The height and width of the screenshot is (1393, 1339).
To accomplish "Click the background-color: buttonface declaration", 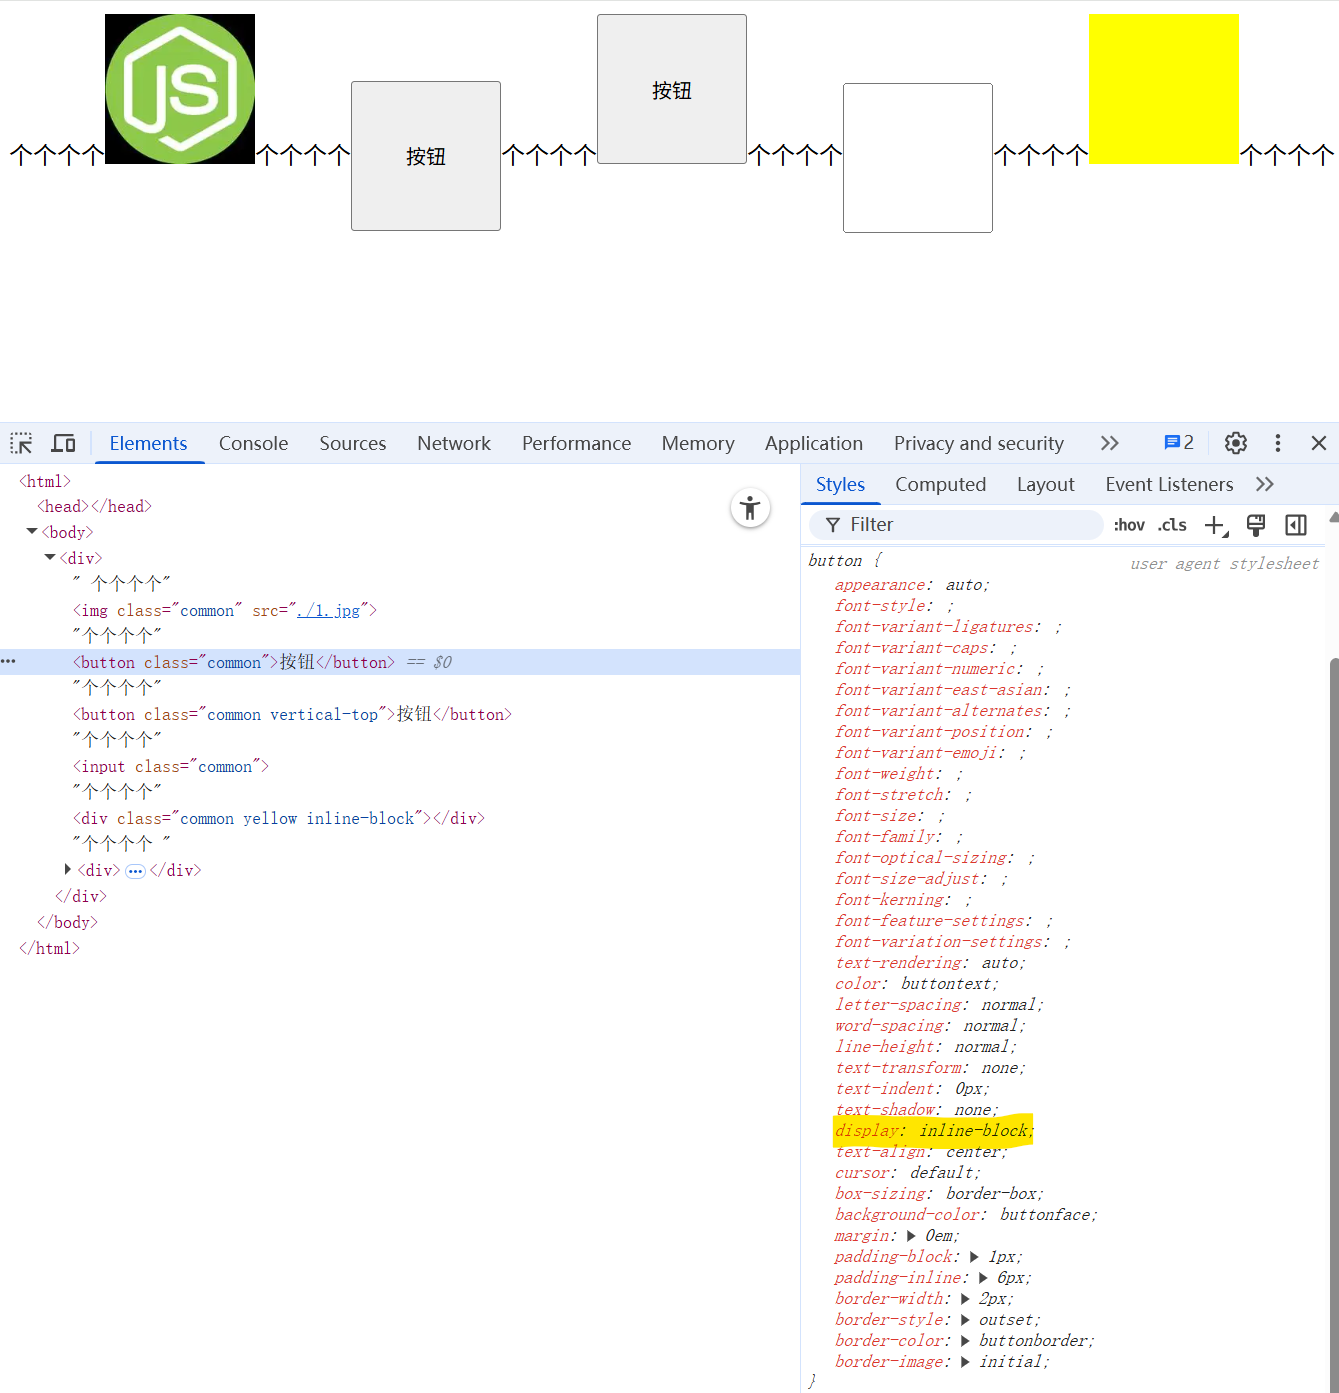I will pyautogui.click(x=966, y=1214).
